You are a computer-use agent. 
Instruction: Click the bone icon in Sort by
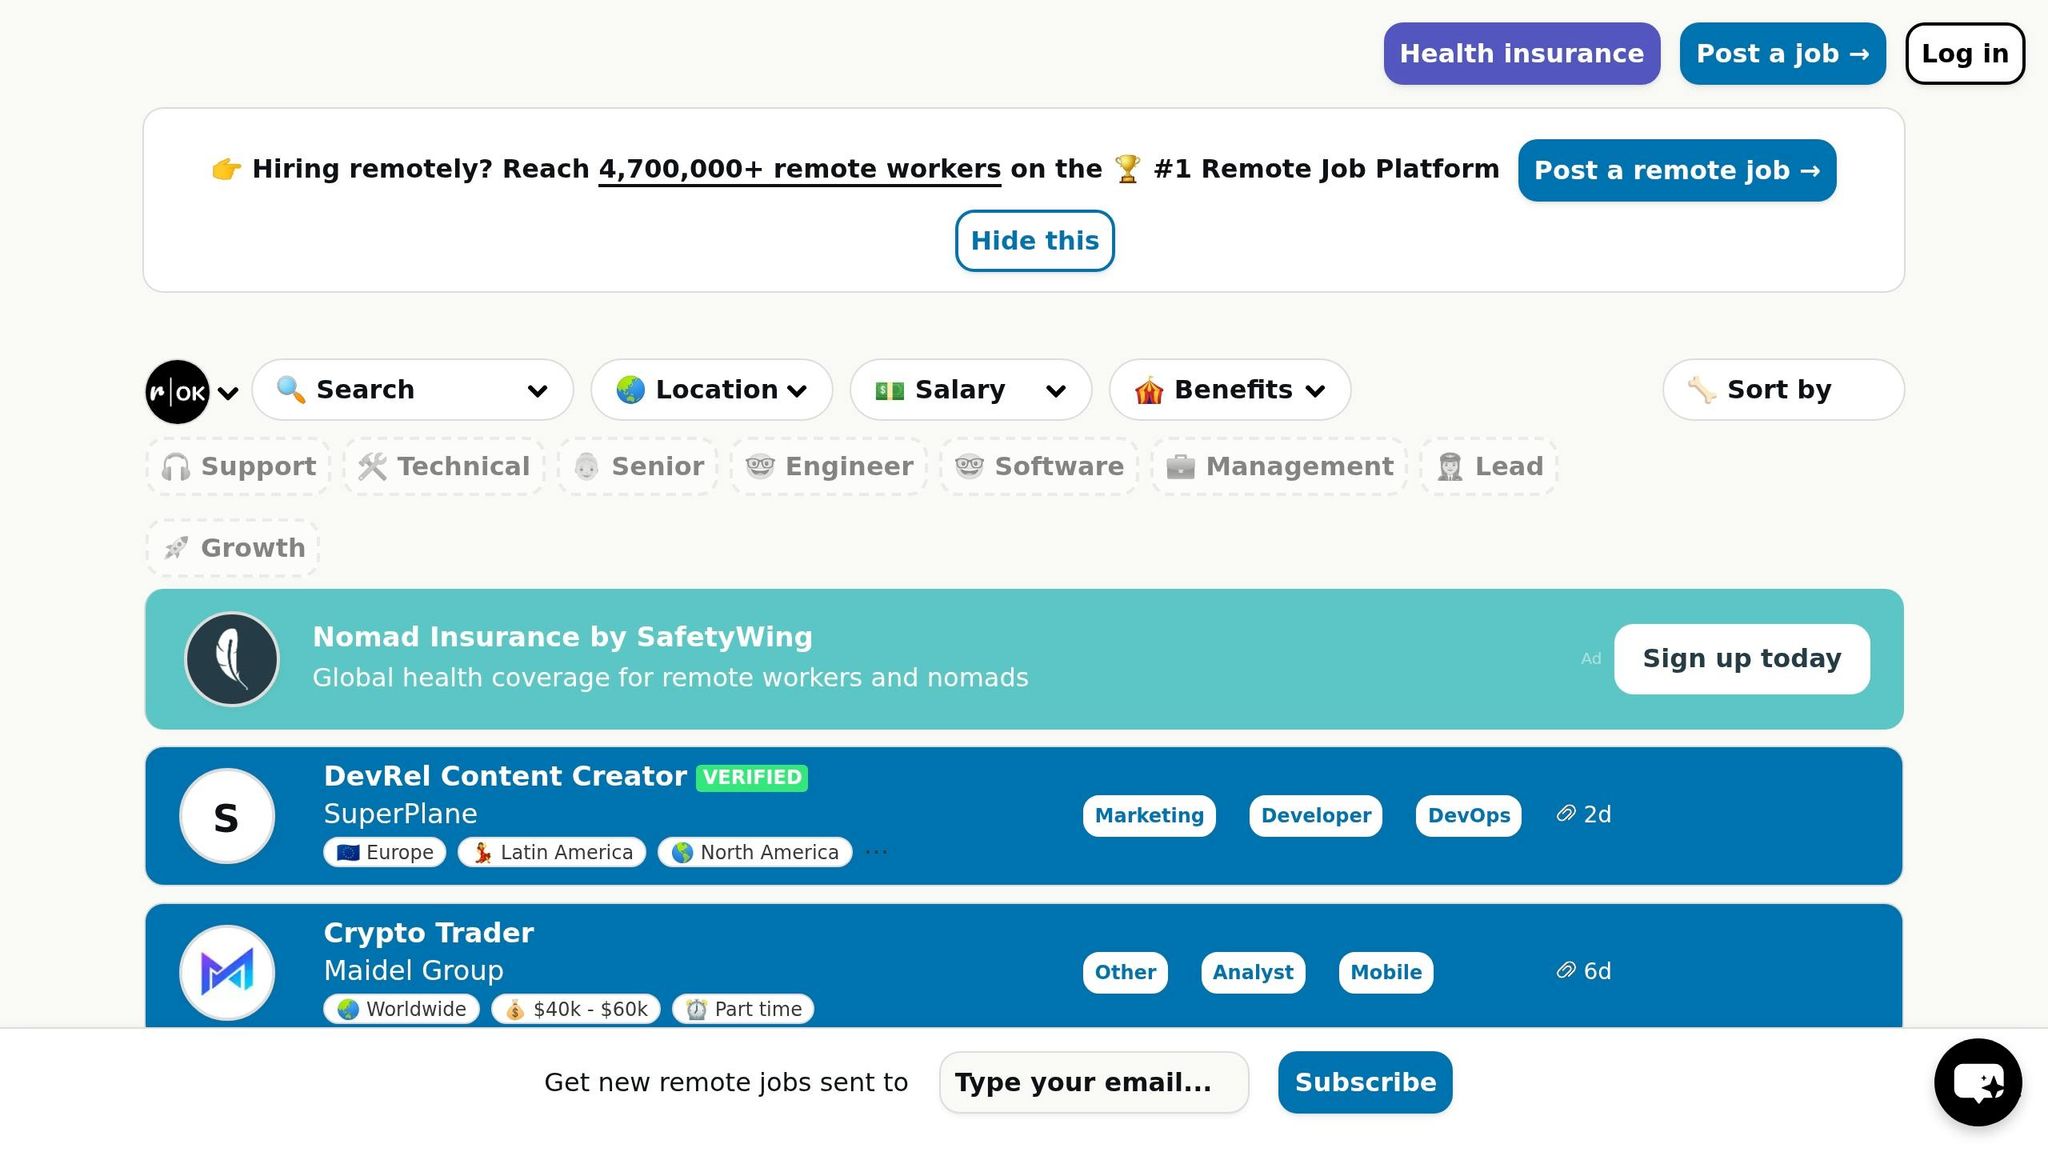click(1702, 389)
